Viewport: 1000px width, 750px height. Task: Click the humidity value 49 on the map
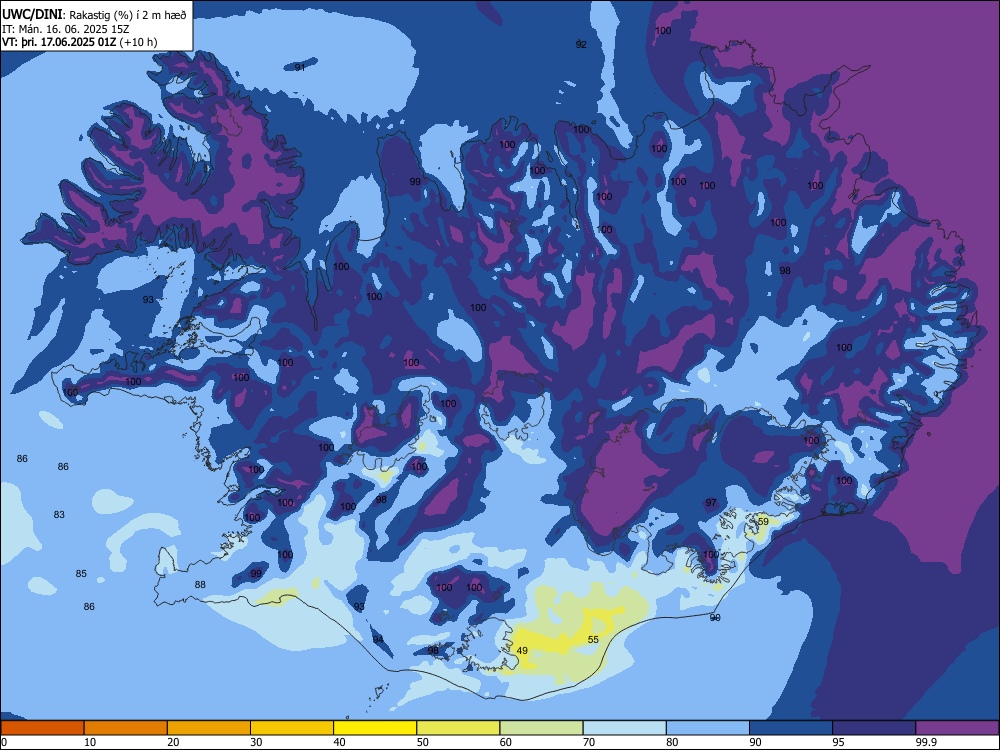point(522,651)
